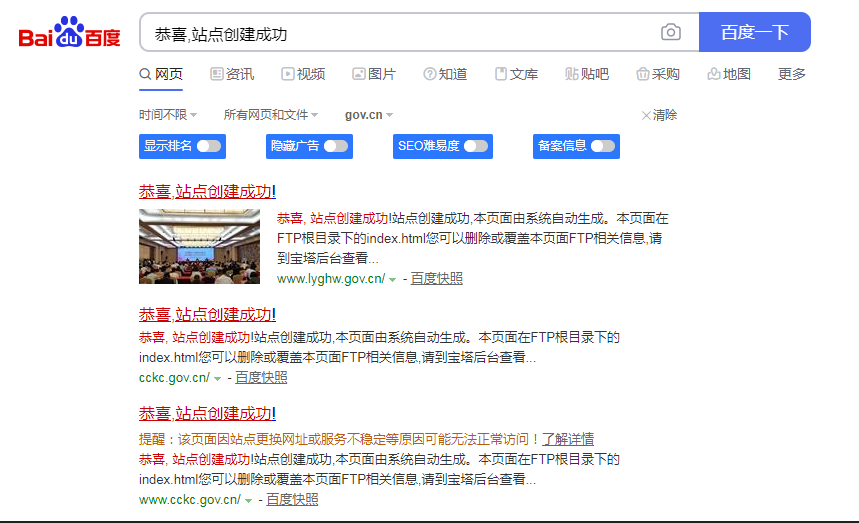Click the Baidu logo
Image resolution: width=859 pixels, height=523 pixels.
point(69,33)
